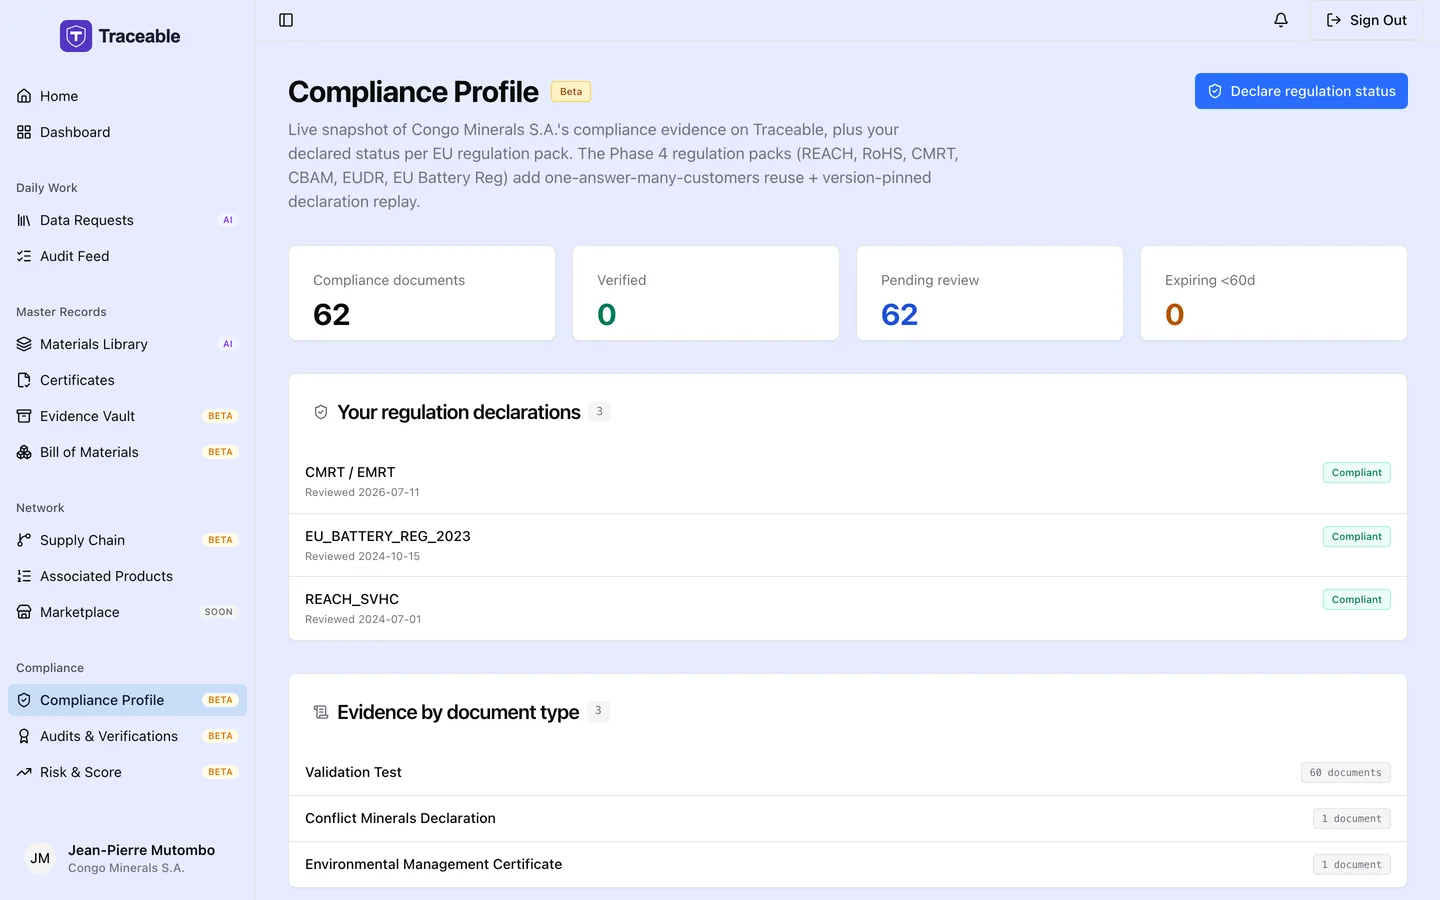1440x900 pixels.
Task: Click Environmental Management Certificate row
Action: pos(848,864)
